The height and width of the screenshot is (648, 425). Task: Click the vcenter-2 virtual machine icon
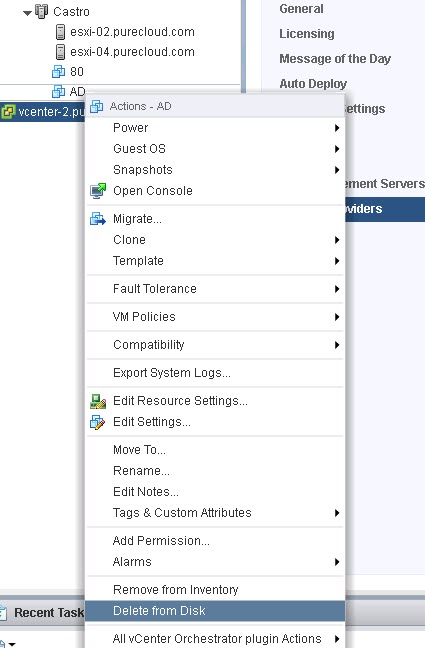pyautogui.click(x=8, y=112)
